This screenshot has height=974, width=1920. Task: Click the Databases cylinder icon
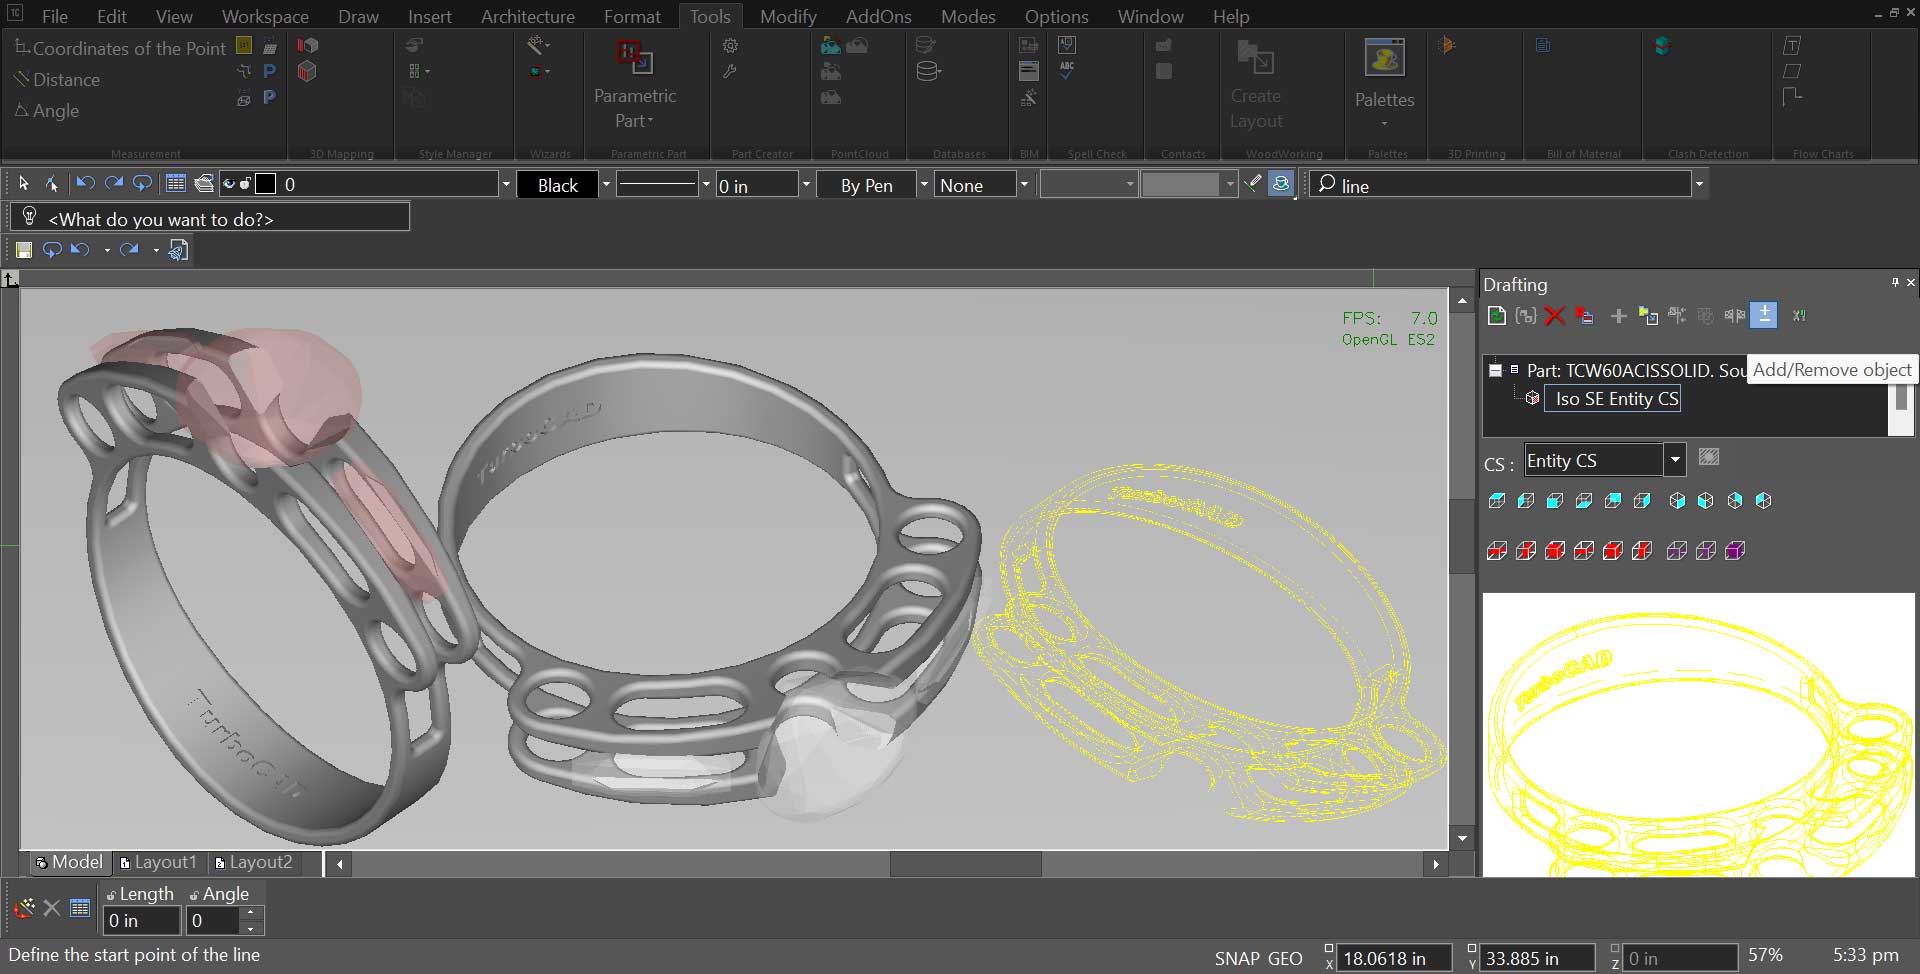pos(927,71)
